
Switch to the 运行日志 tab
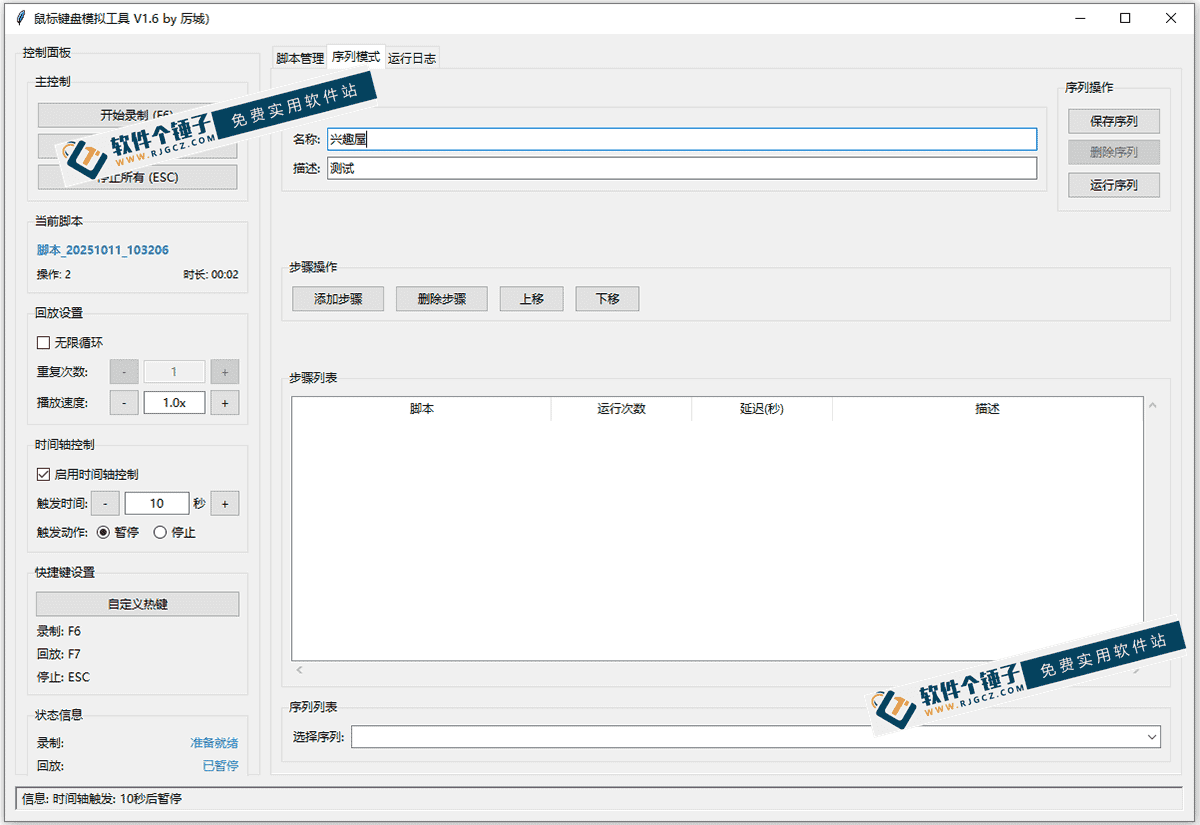[x=412, y=57]
